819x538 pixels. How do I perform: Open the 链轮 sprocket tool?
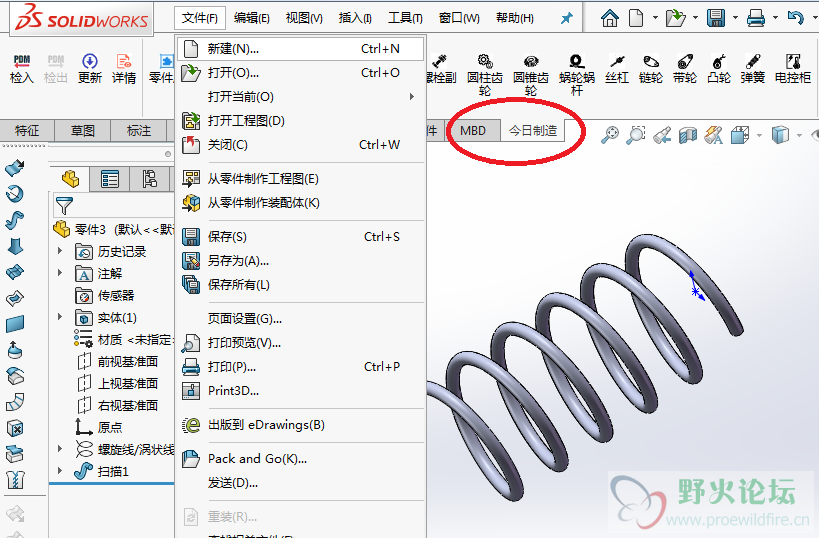tap(651, 69)
